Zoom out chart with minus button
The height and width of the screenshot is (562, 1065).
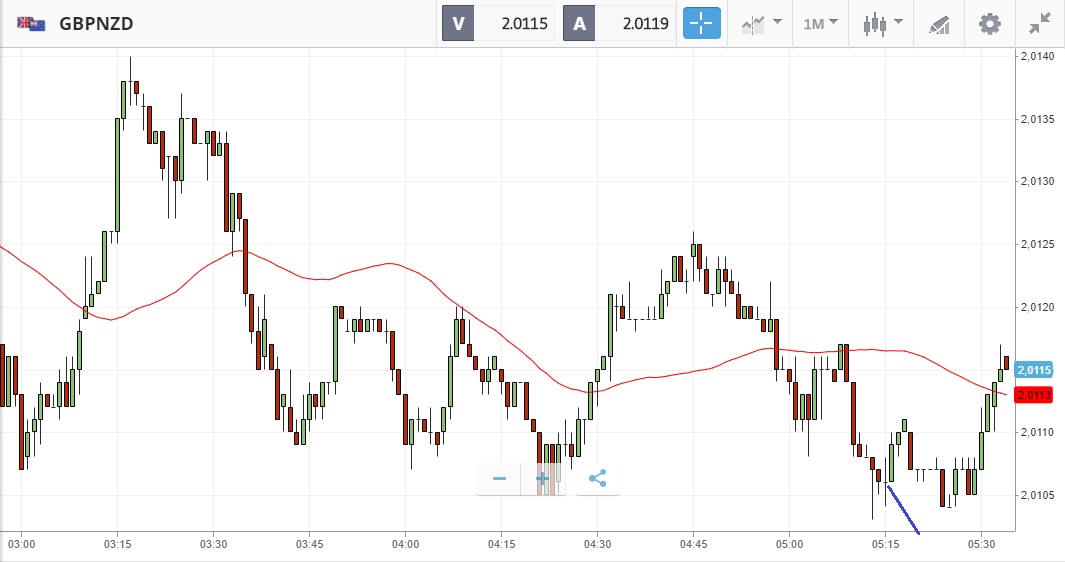point(499,479)
